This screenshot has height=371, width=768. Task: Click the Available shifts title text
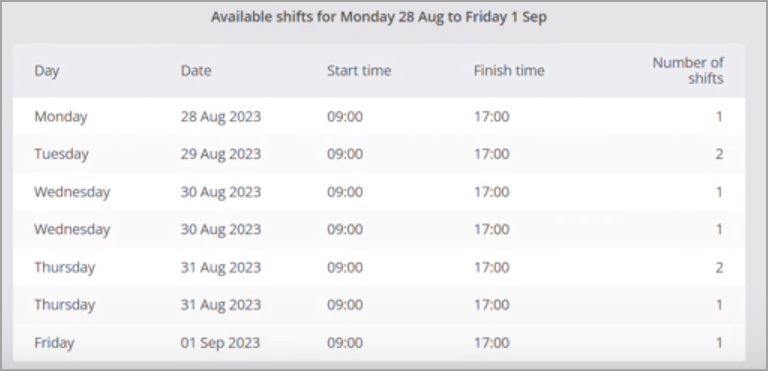coord(379,17)
